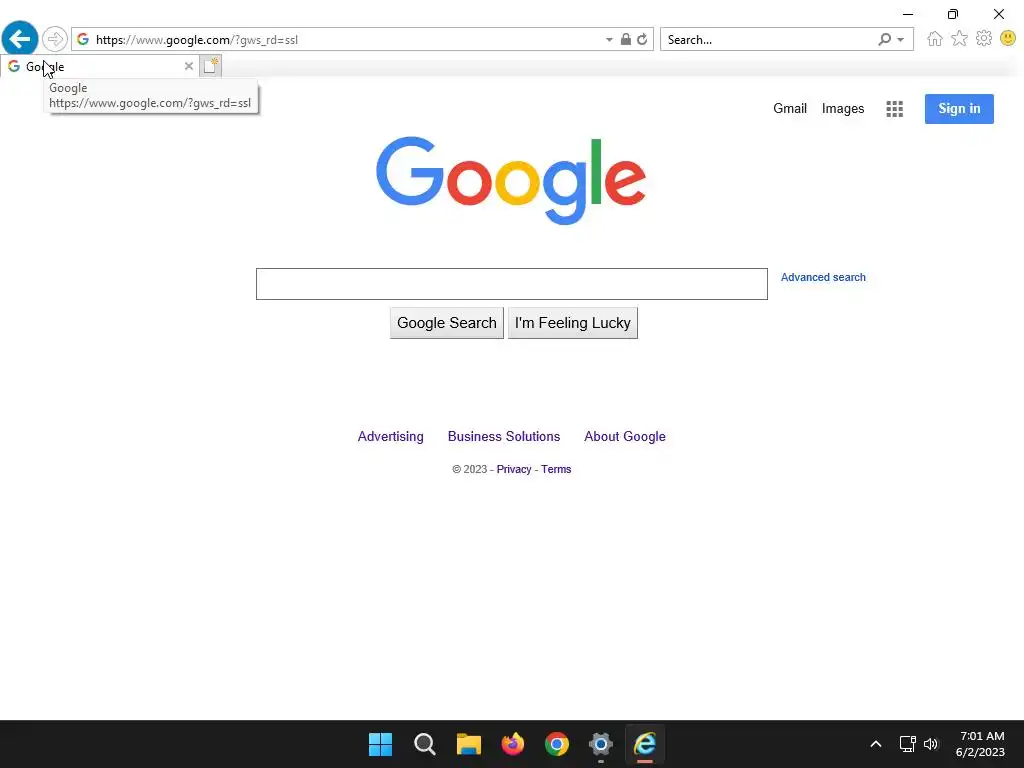Open Images link
Image resolution: width=1024 pixels, height=768 pixels.
842,108
